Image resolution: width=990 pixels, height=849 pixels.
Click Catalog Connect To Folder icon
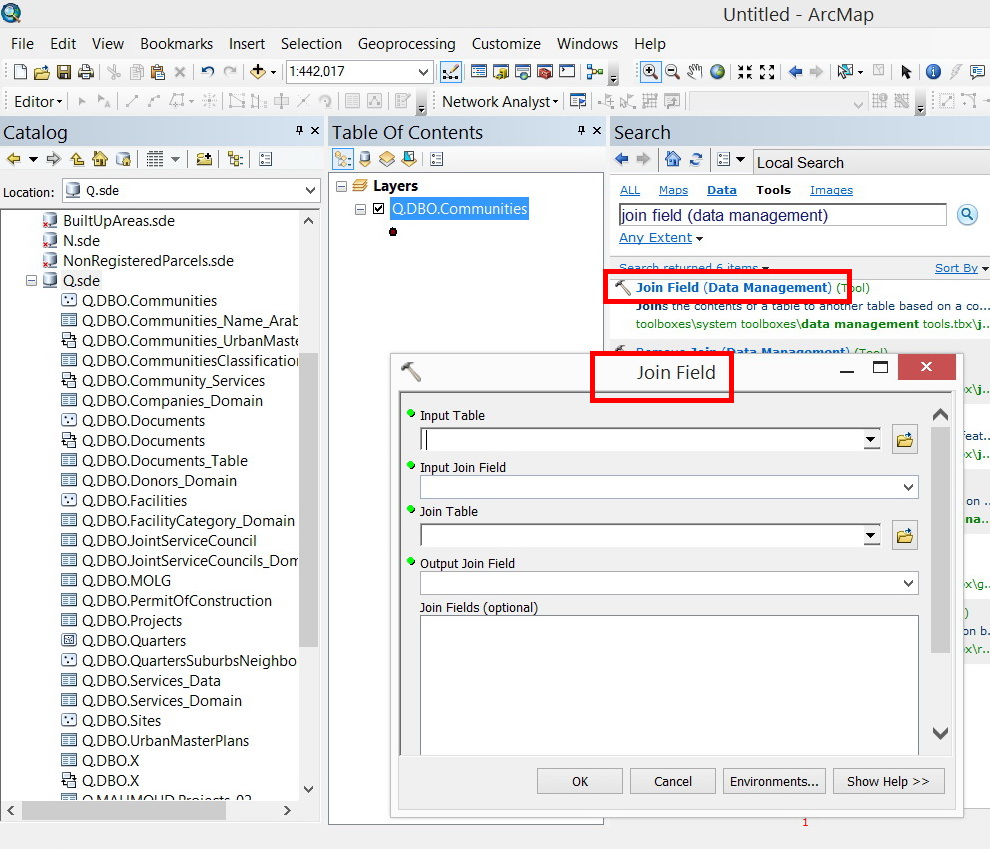click(x=204, y=159)
